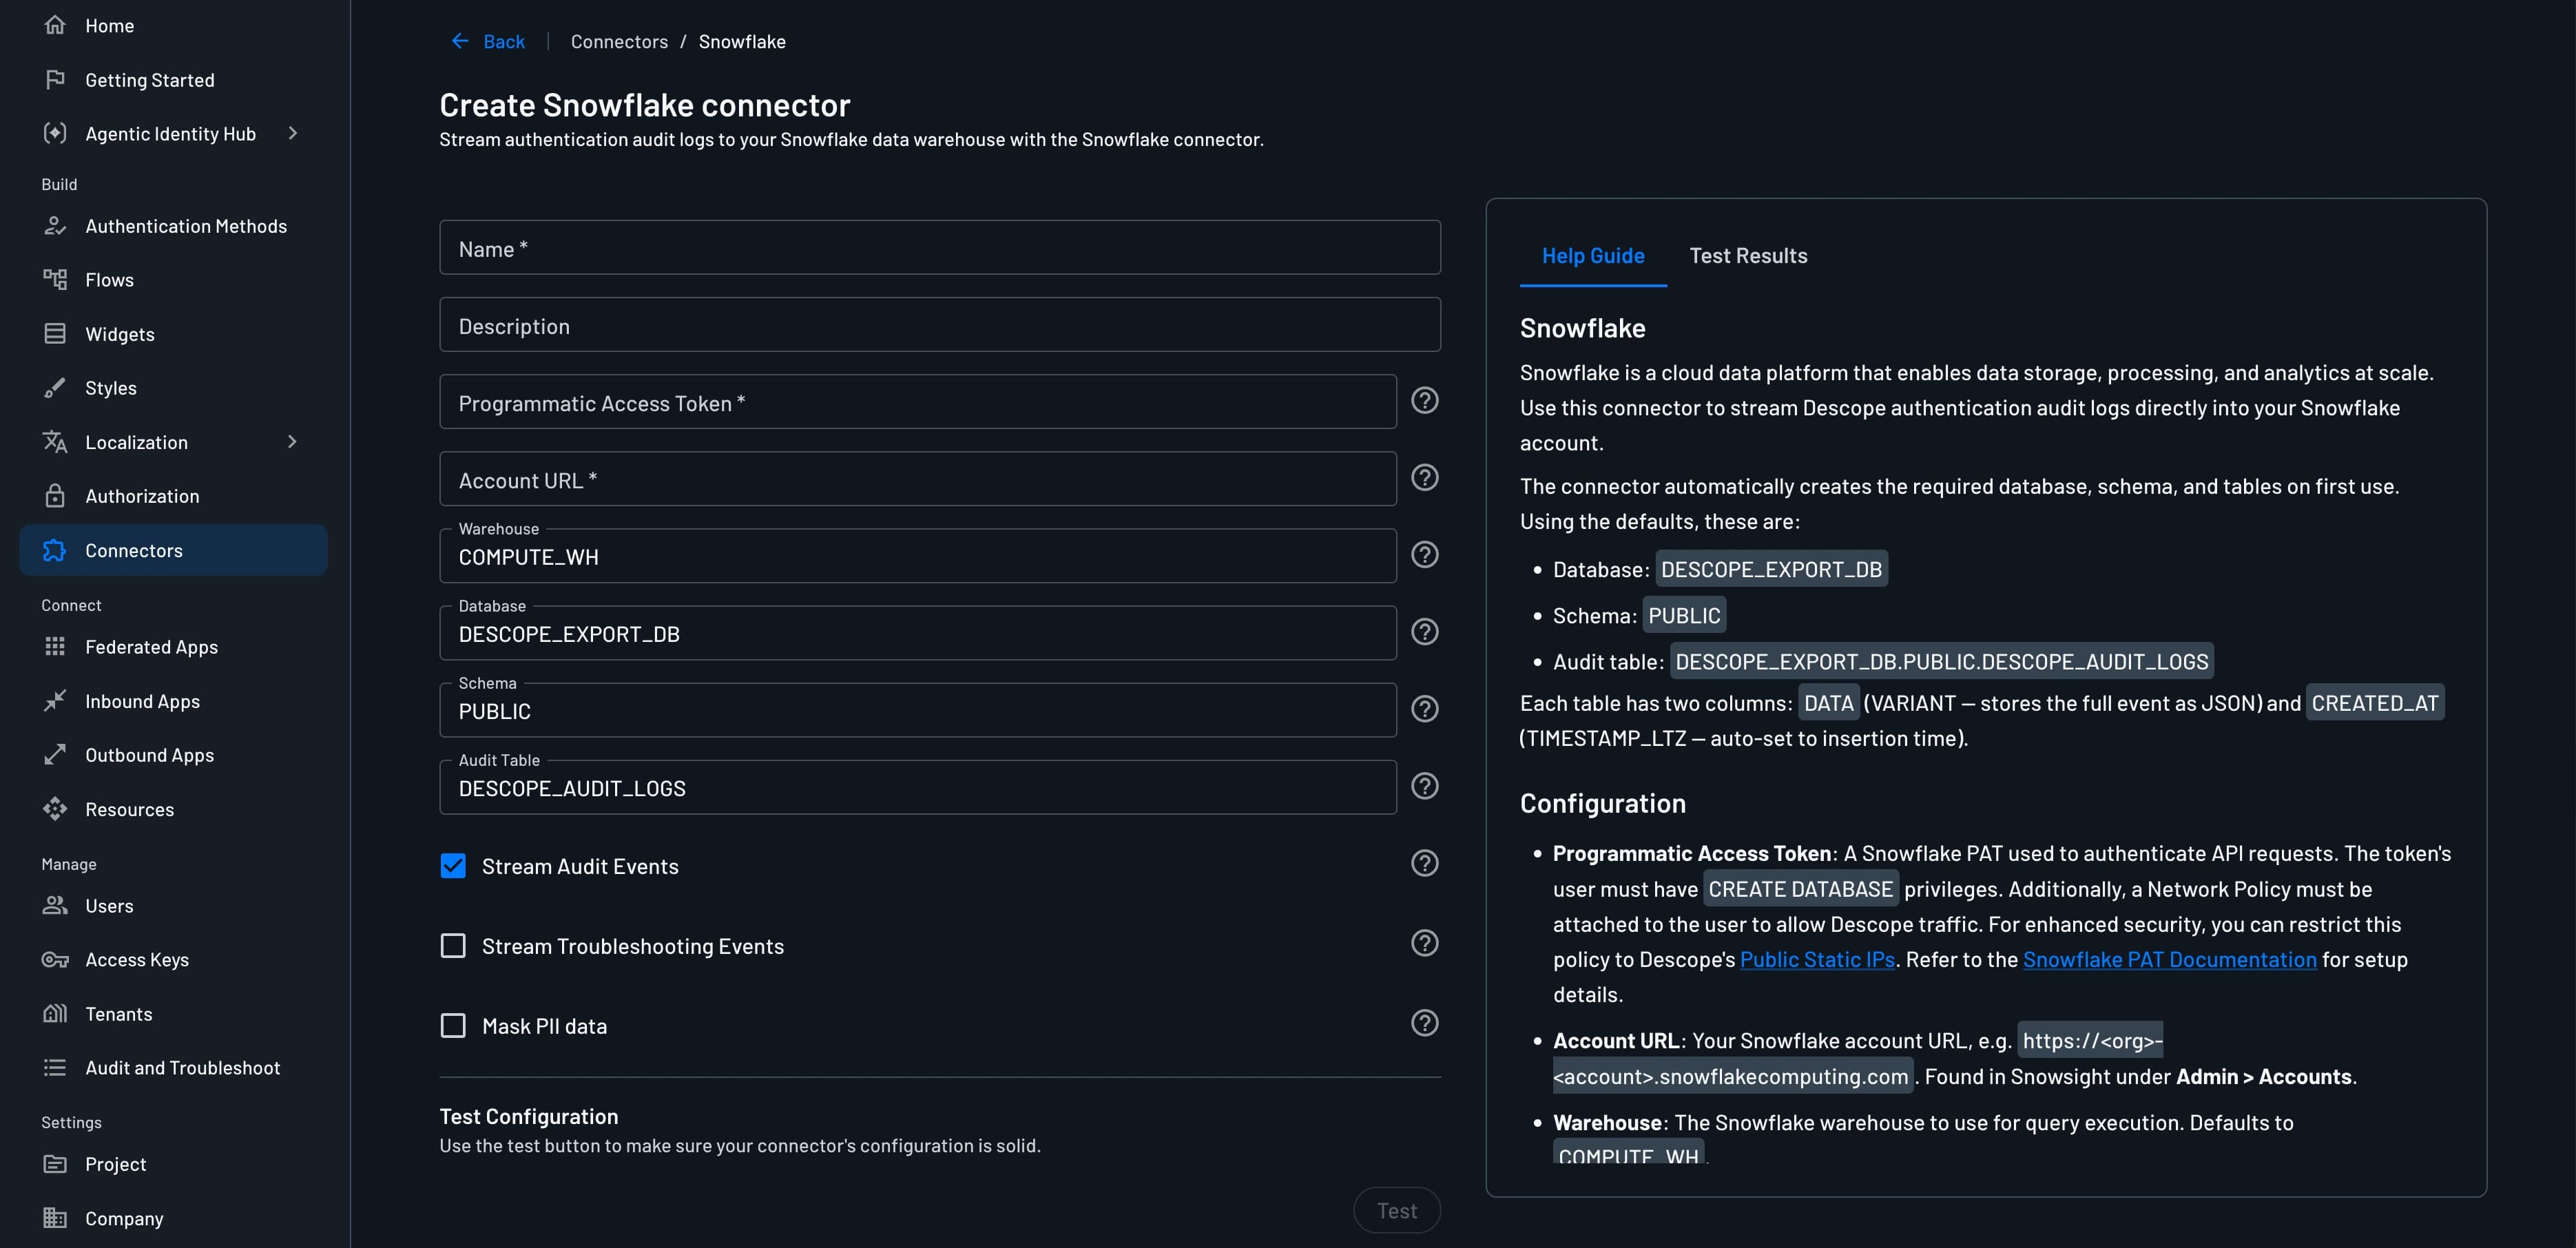Enable Stream Troubleshooting Events checkbox
The width and height of the screenshot is (2576, 1248).
click(x=453, y=946)
